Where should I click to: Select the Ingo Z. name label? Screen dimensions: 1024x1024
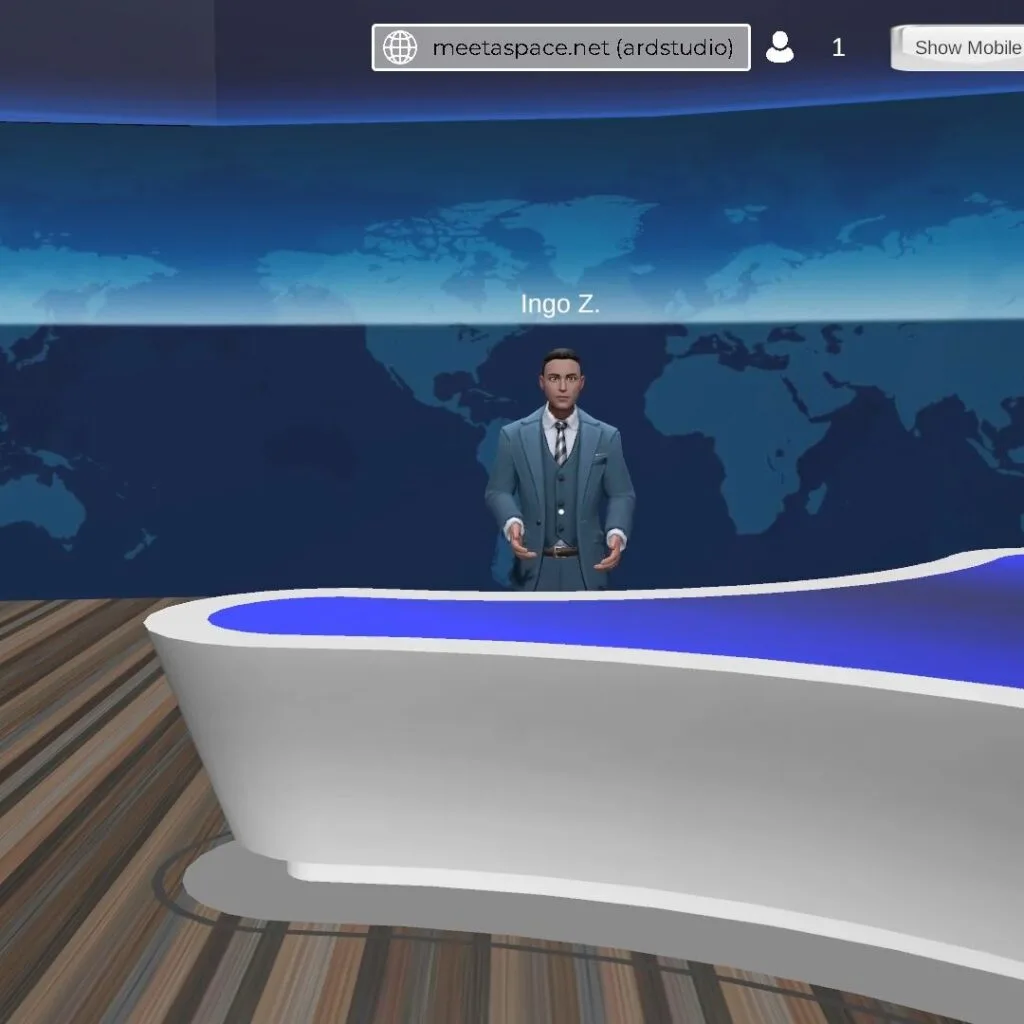tap(560, 305)
